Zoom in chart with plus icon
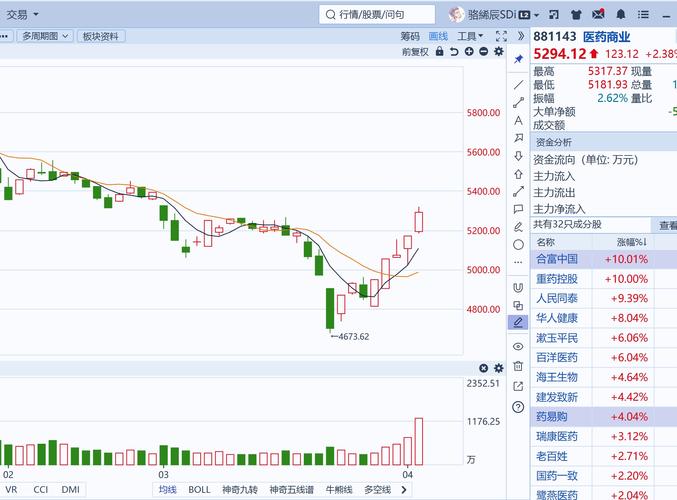Image resolution: width=677 pixels, height=500 pixels. click(x=469, y=52)
